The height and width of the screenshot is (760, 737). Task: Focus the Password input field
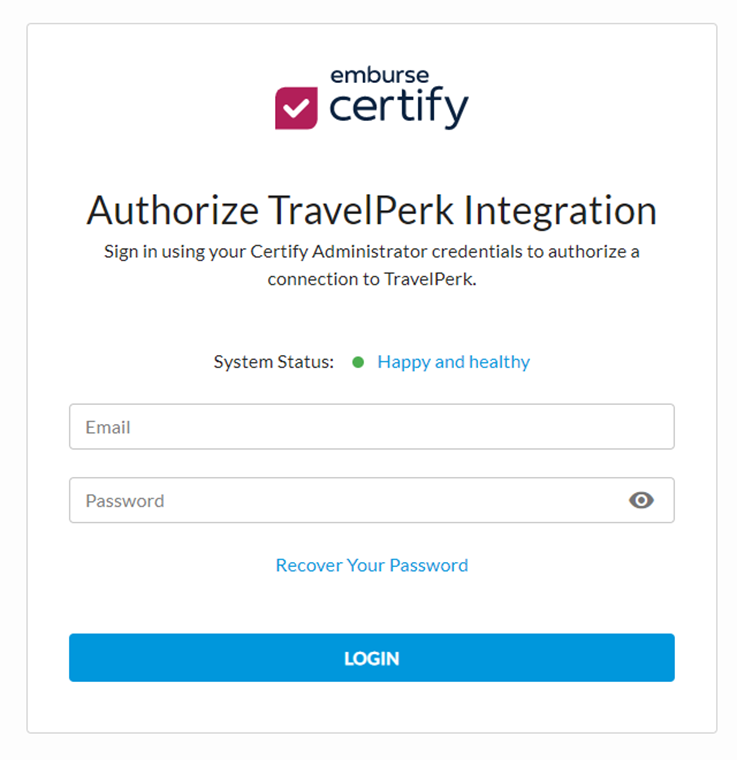pyautogui.click(x=340, y=500)
